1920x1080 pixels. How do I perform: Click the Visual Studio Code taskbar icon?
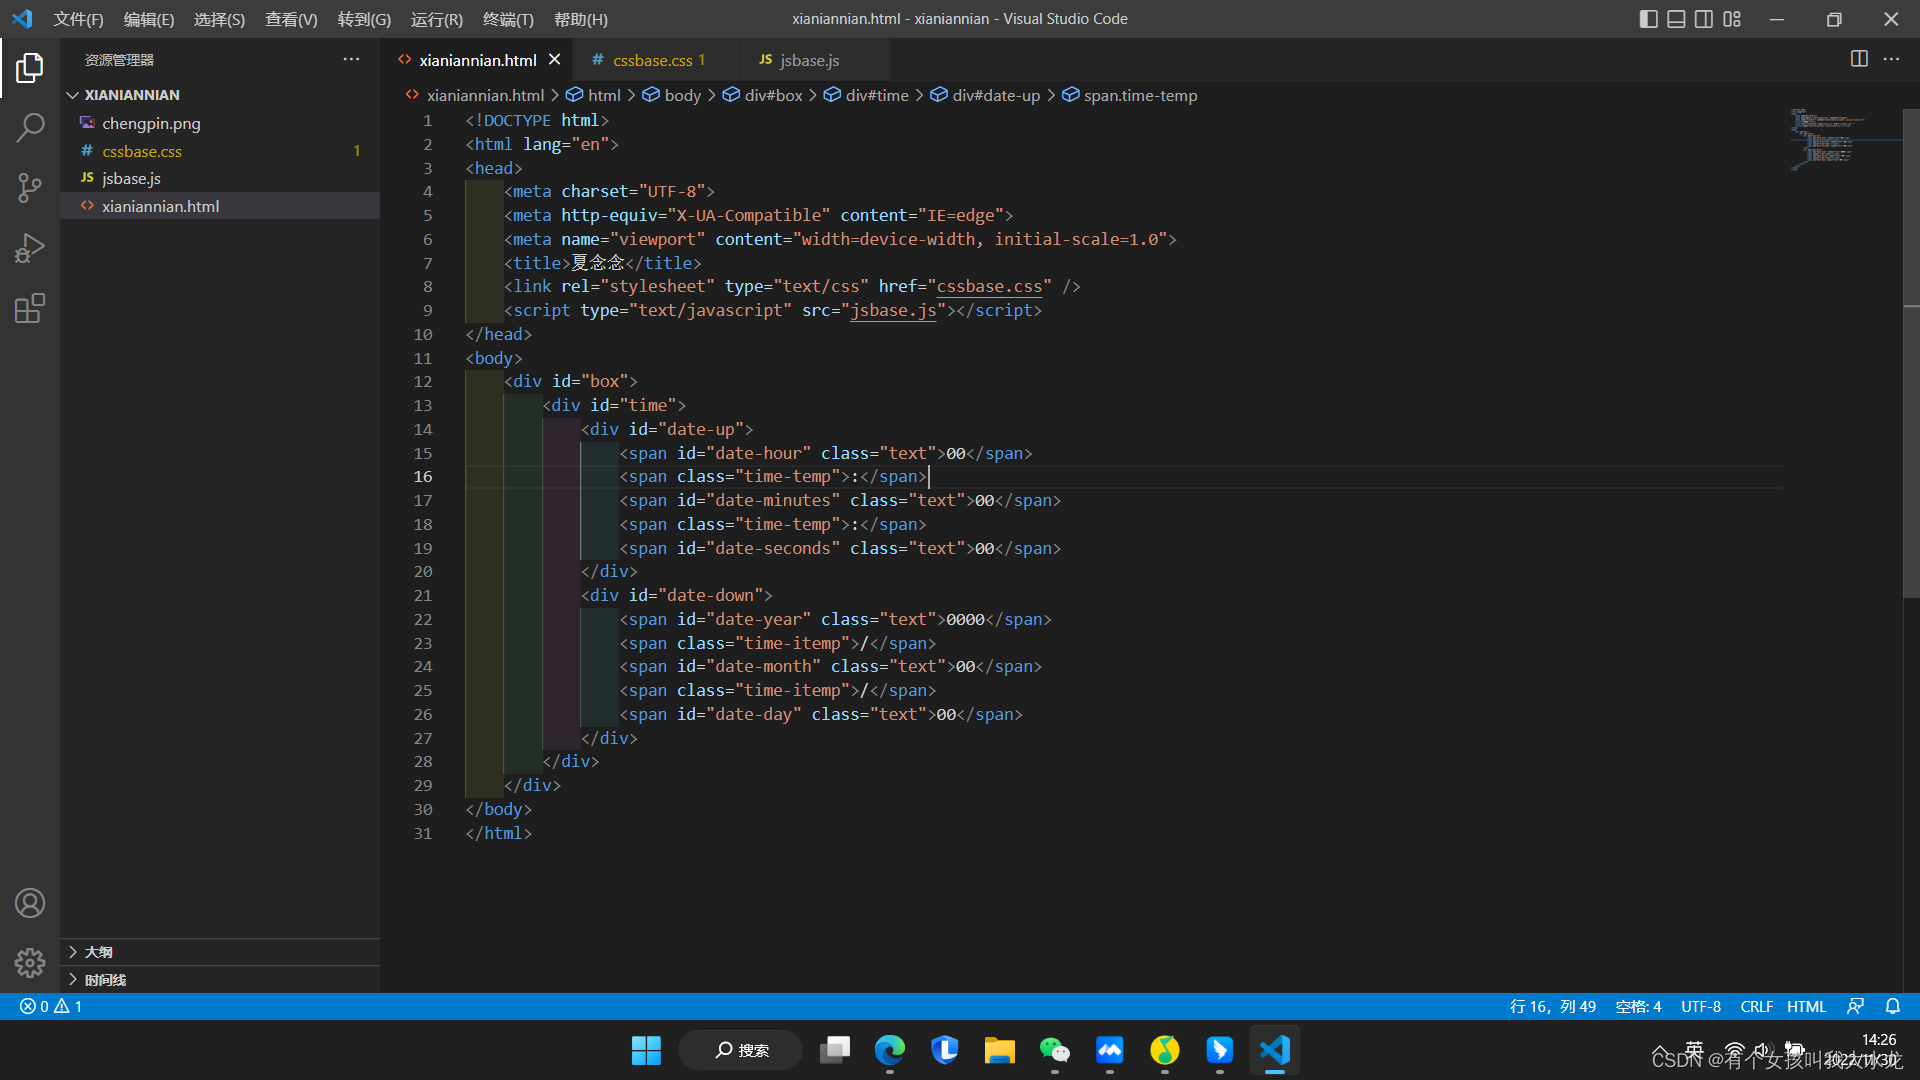click(x=1274, y=1050)
